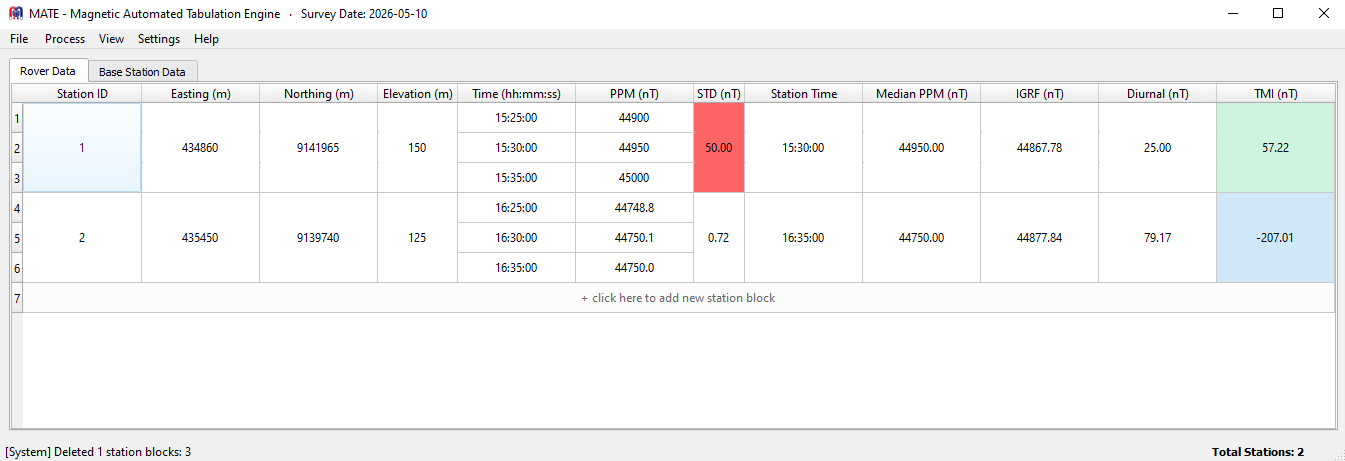The width and height of the screenshot is (1345, 461).
Task: Click the Diurnal (nT) column header
Action: pyautogui.click(x=1157, y=94)
